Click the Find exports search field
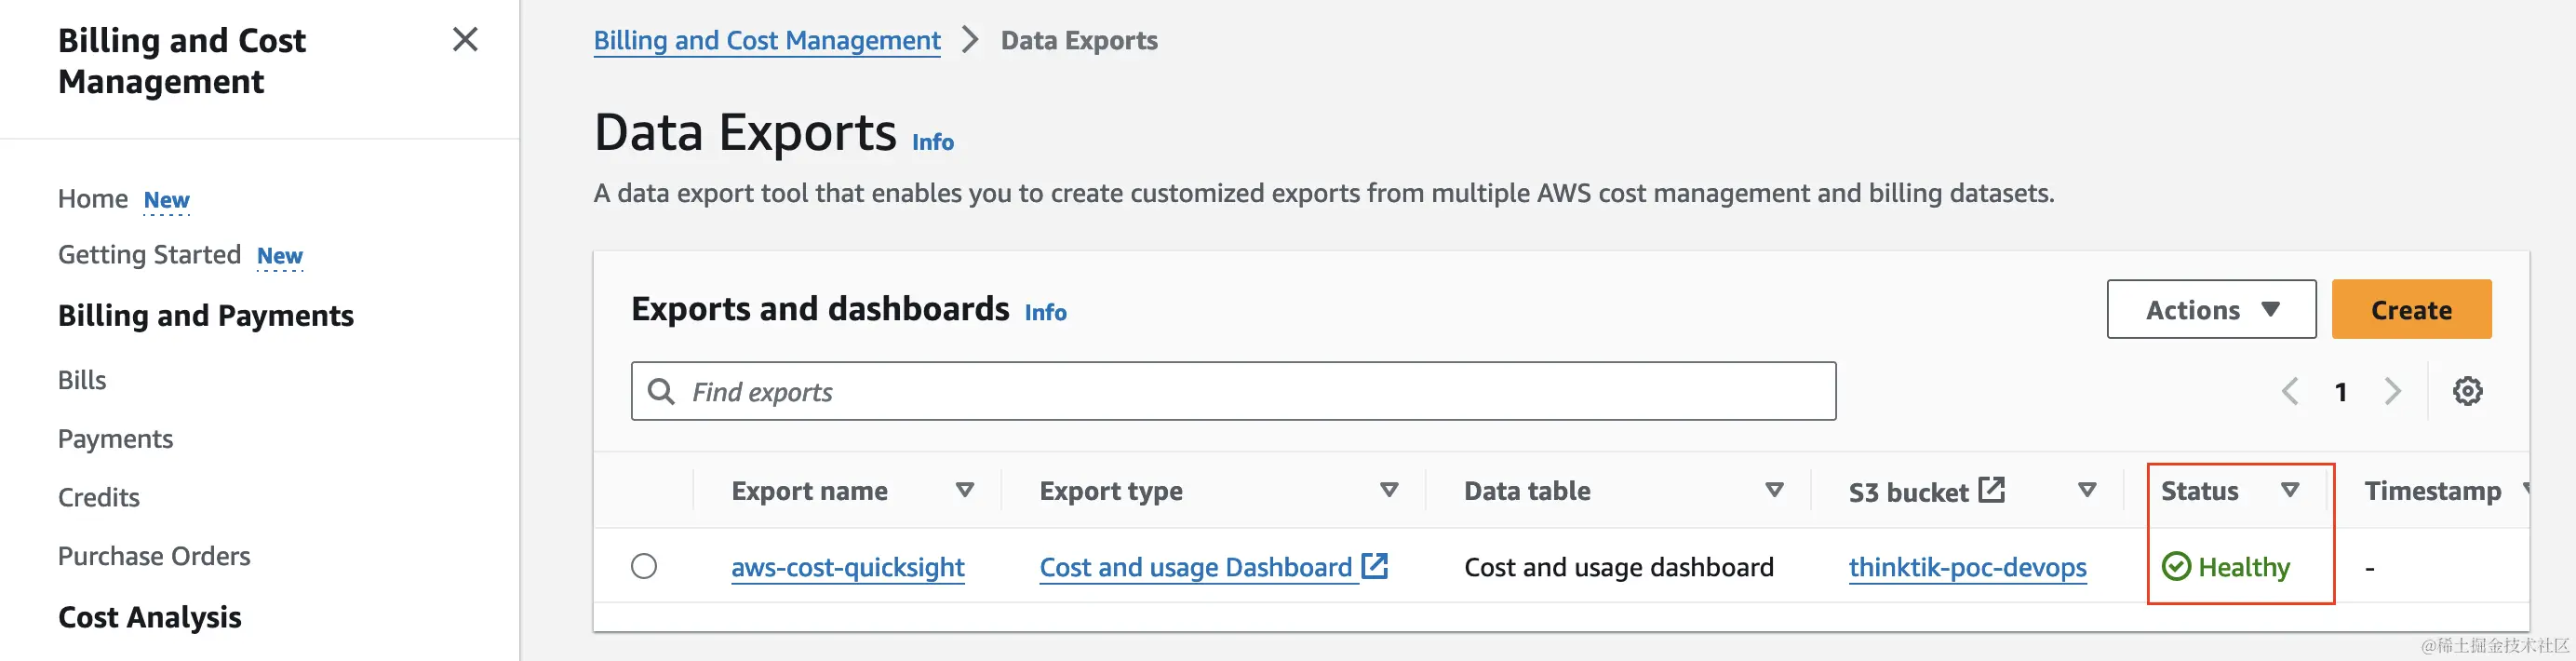The height and width of the screenshot is (661, 2576). click(x=1250, y=392)
